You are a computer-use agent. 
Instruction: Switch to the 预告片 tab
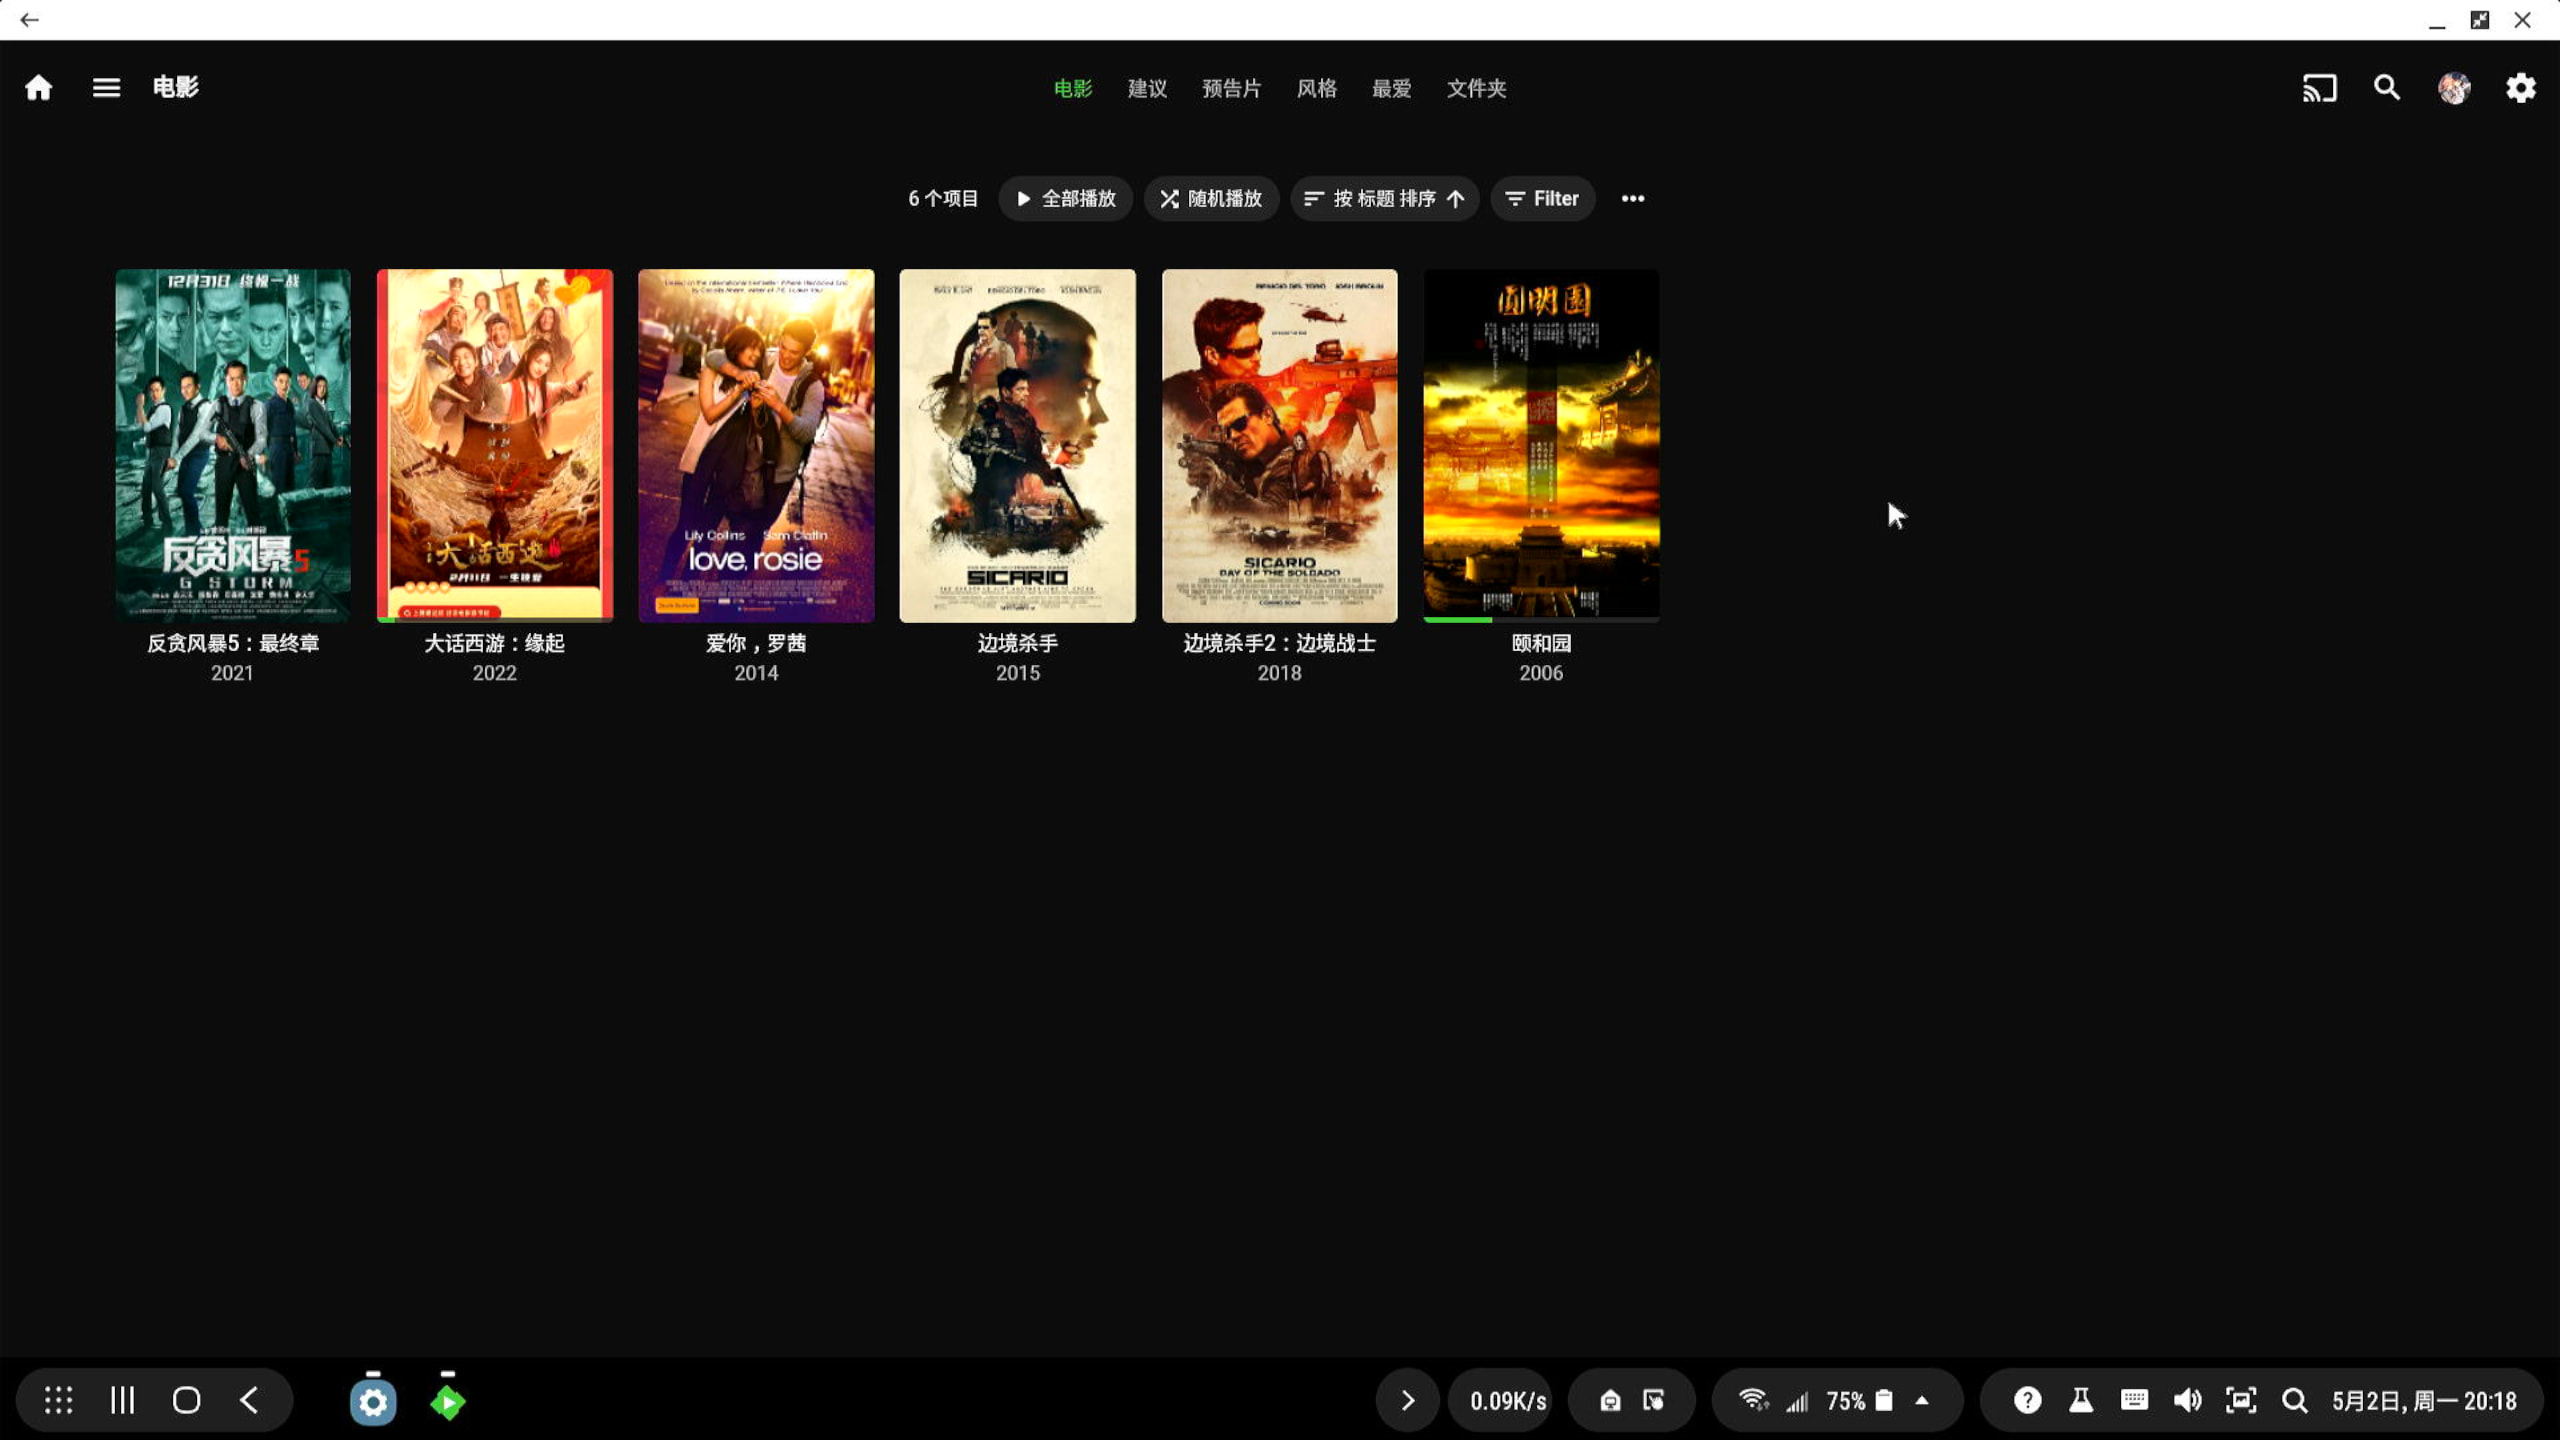coord(1231,88)
